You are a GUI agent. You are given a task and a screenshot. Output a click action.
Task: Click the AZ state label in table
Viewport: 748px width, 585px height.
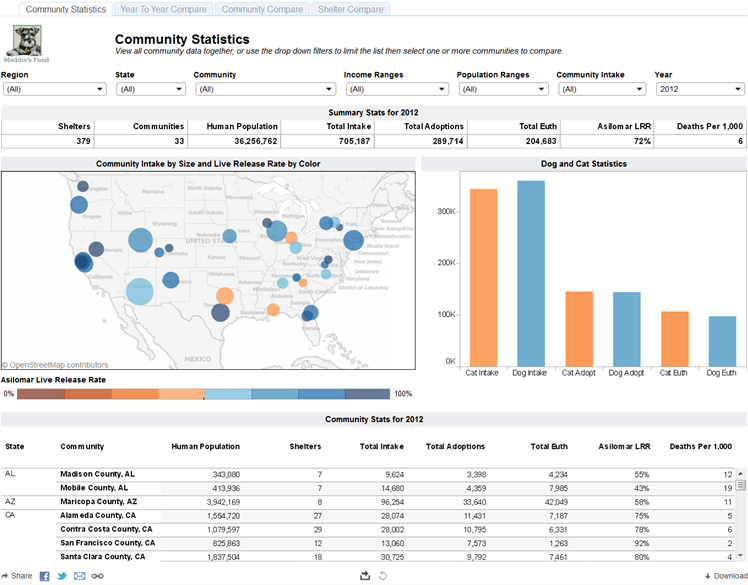[x=10, y=501]
